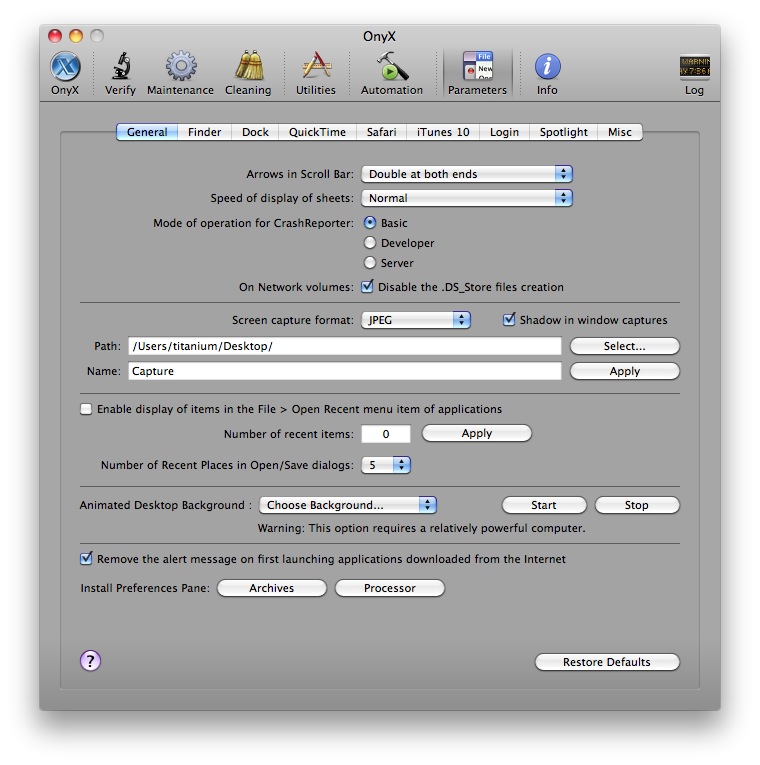
Task: Click the Name field containing Capture
Action: point(345,371)
